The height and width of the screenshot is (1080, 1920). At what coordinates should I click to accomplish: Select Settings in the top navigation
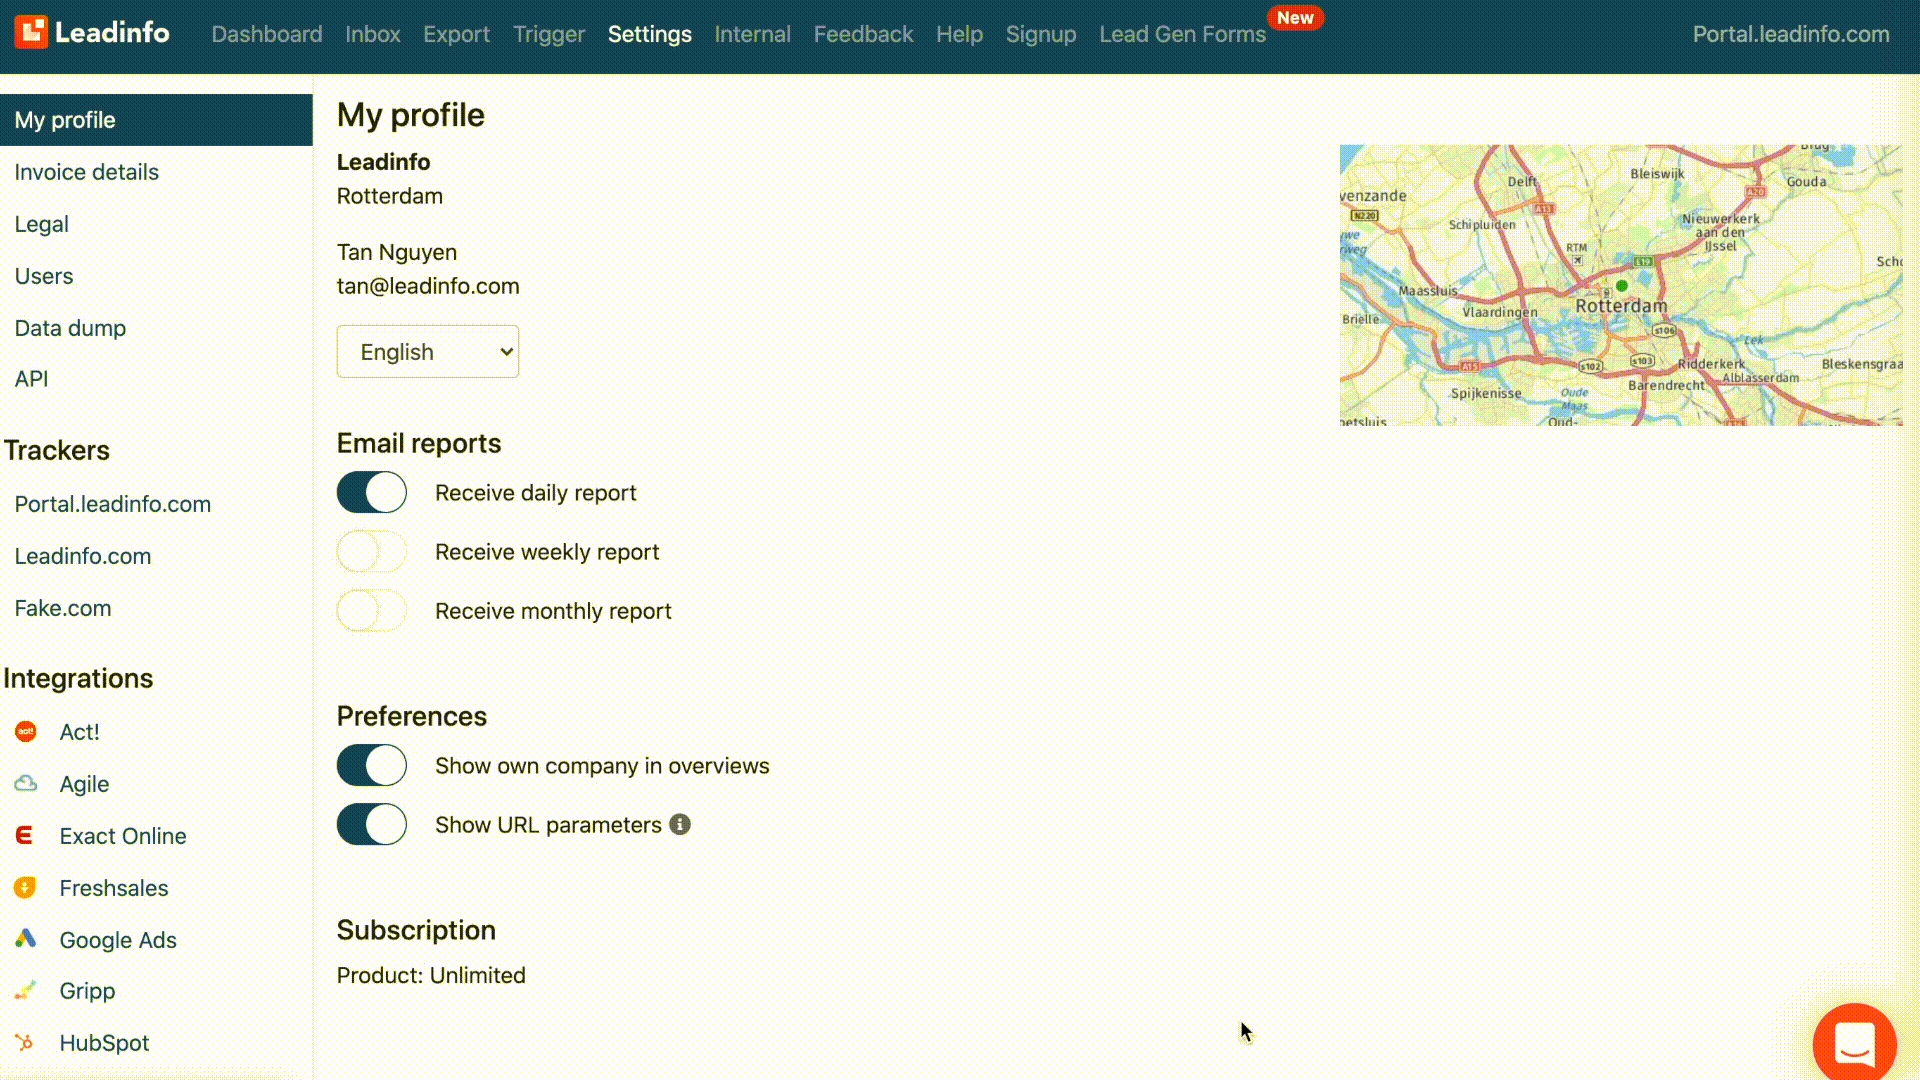tap(650, 34)
